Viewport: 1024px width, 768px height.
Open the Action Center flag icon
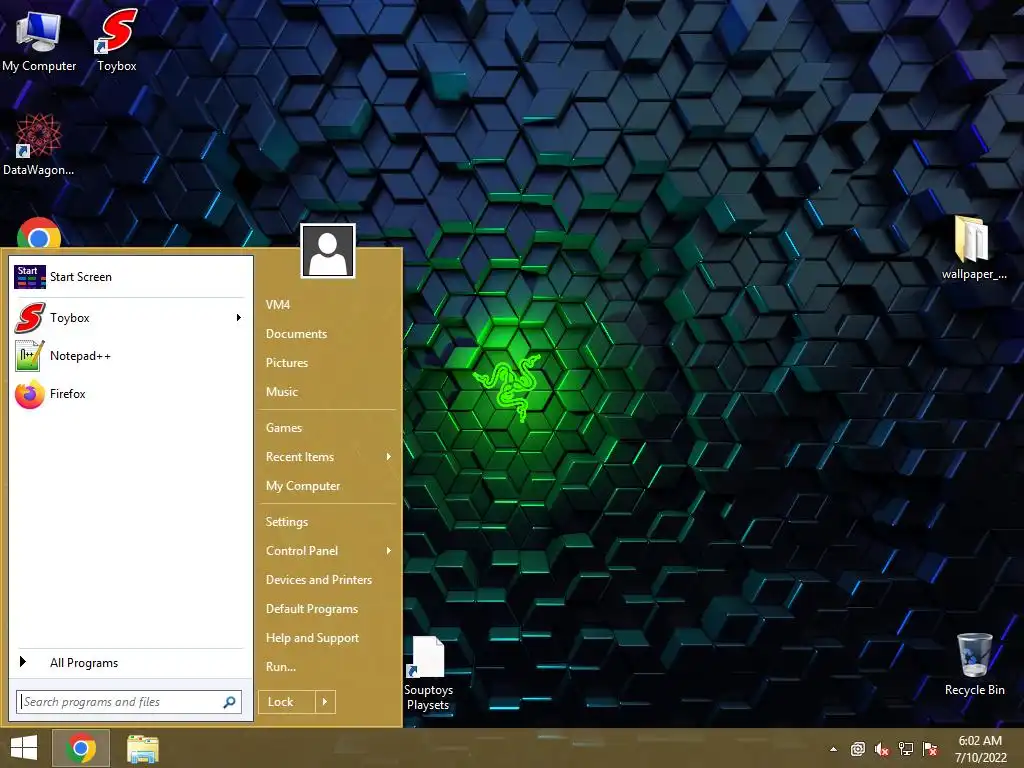point(930,749)
